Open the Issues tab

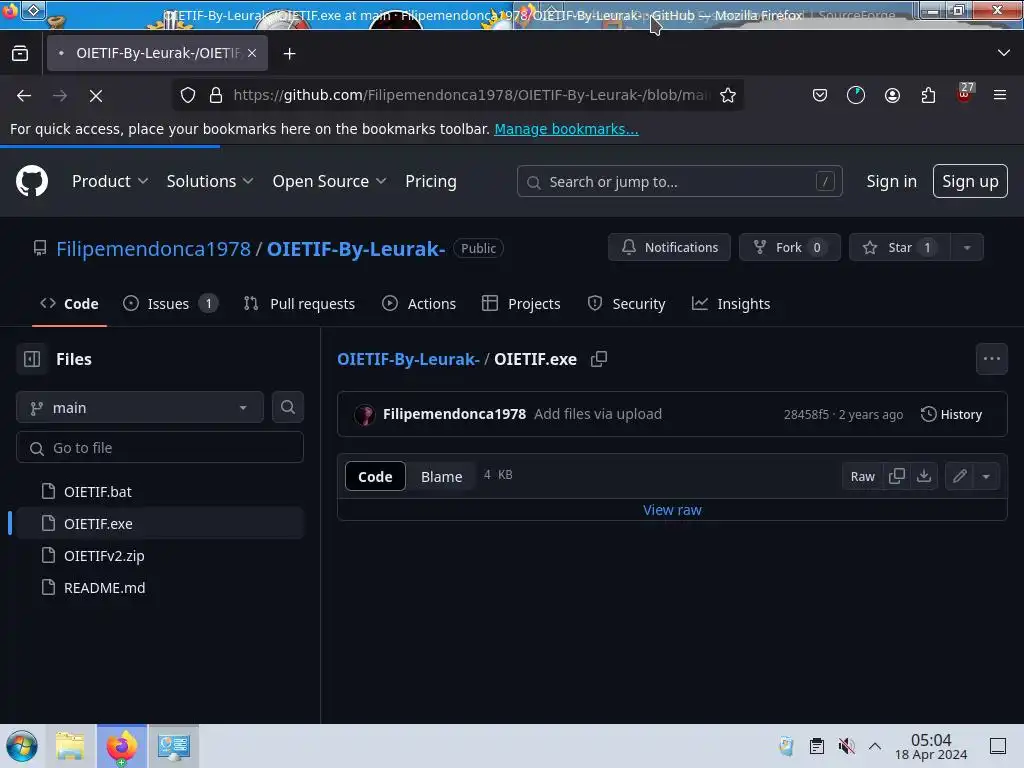point(170,304)
